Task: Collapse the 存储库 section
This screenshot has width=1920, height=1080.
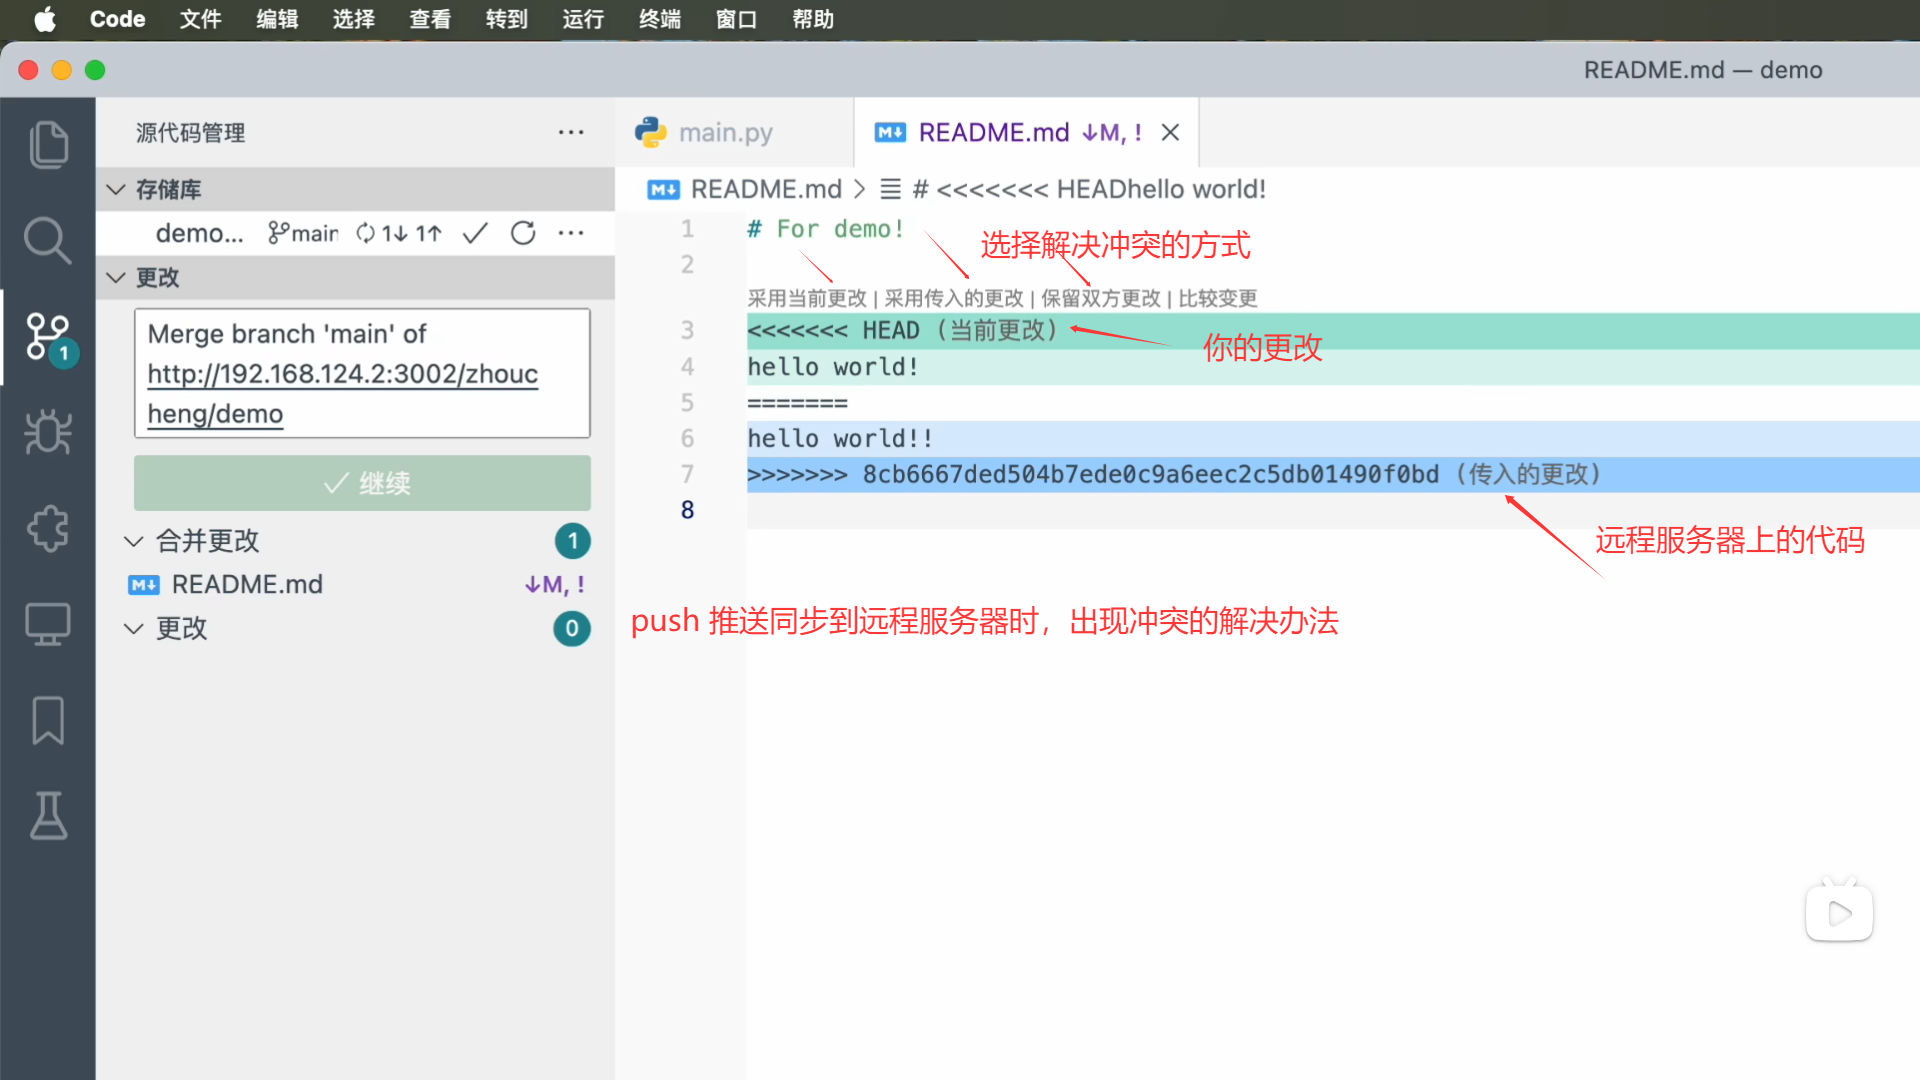Action: (x=117, y=189)
